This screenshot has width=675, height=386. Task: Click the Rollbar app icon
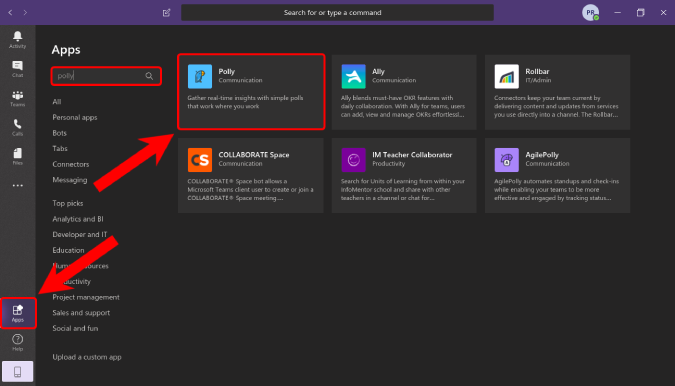coord(507,76)
